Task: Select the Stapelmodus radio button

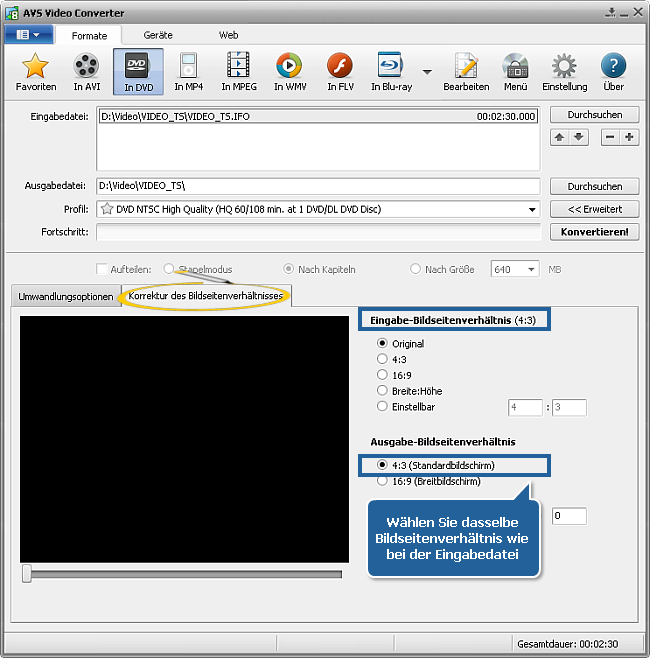Action: tap(169, 269)
